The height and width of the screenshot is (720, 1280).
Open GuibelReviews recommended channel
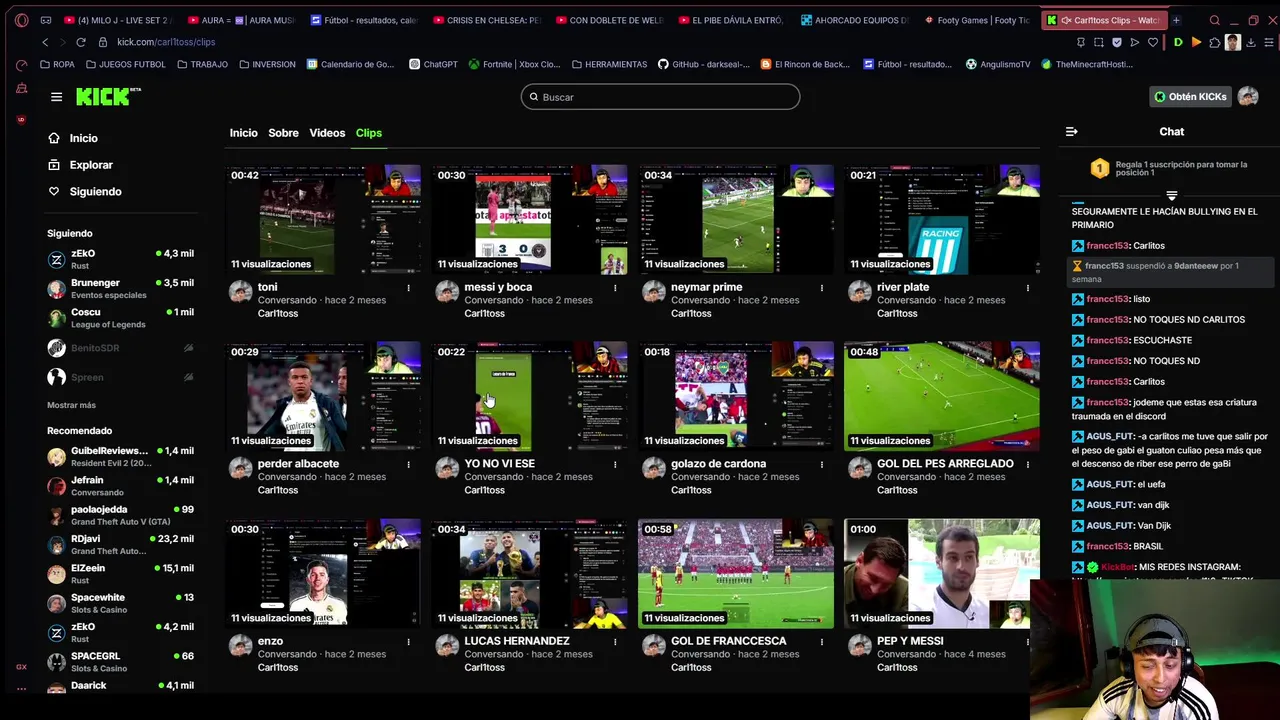click(121, 457)
